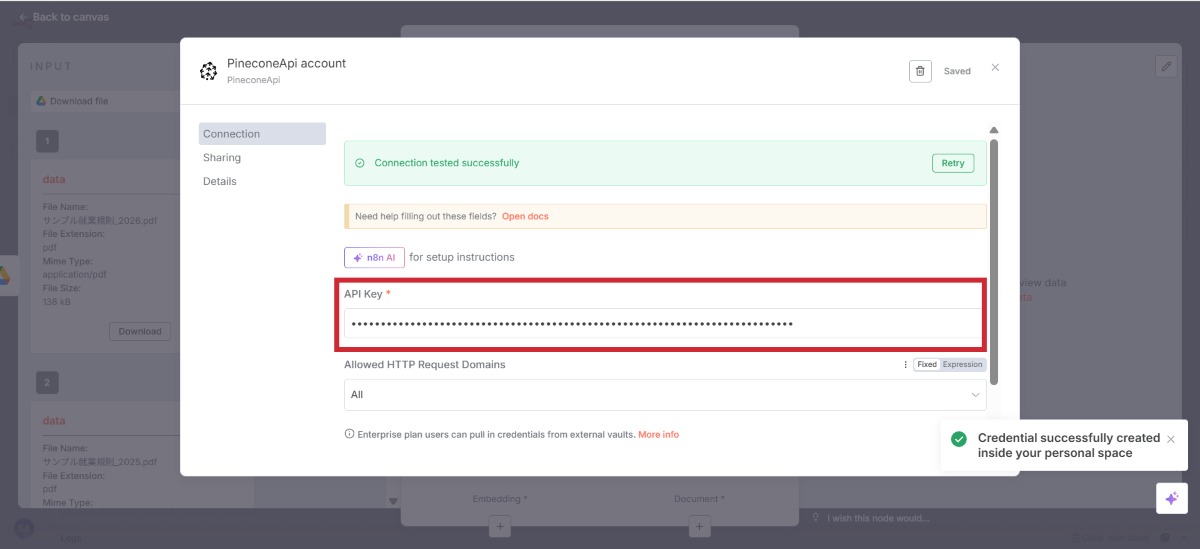Viewport: 1200px width, 549px height.
Task: Click the n8n AI setup instructions button
Action: 374,257
